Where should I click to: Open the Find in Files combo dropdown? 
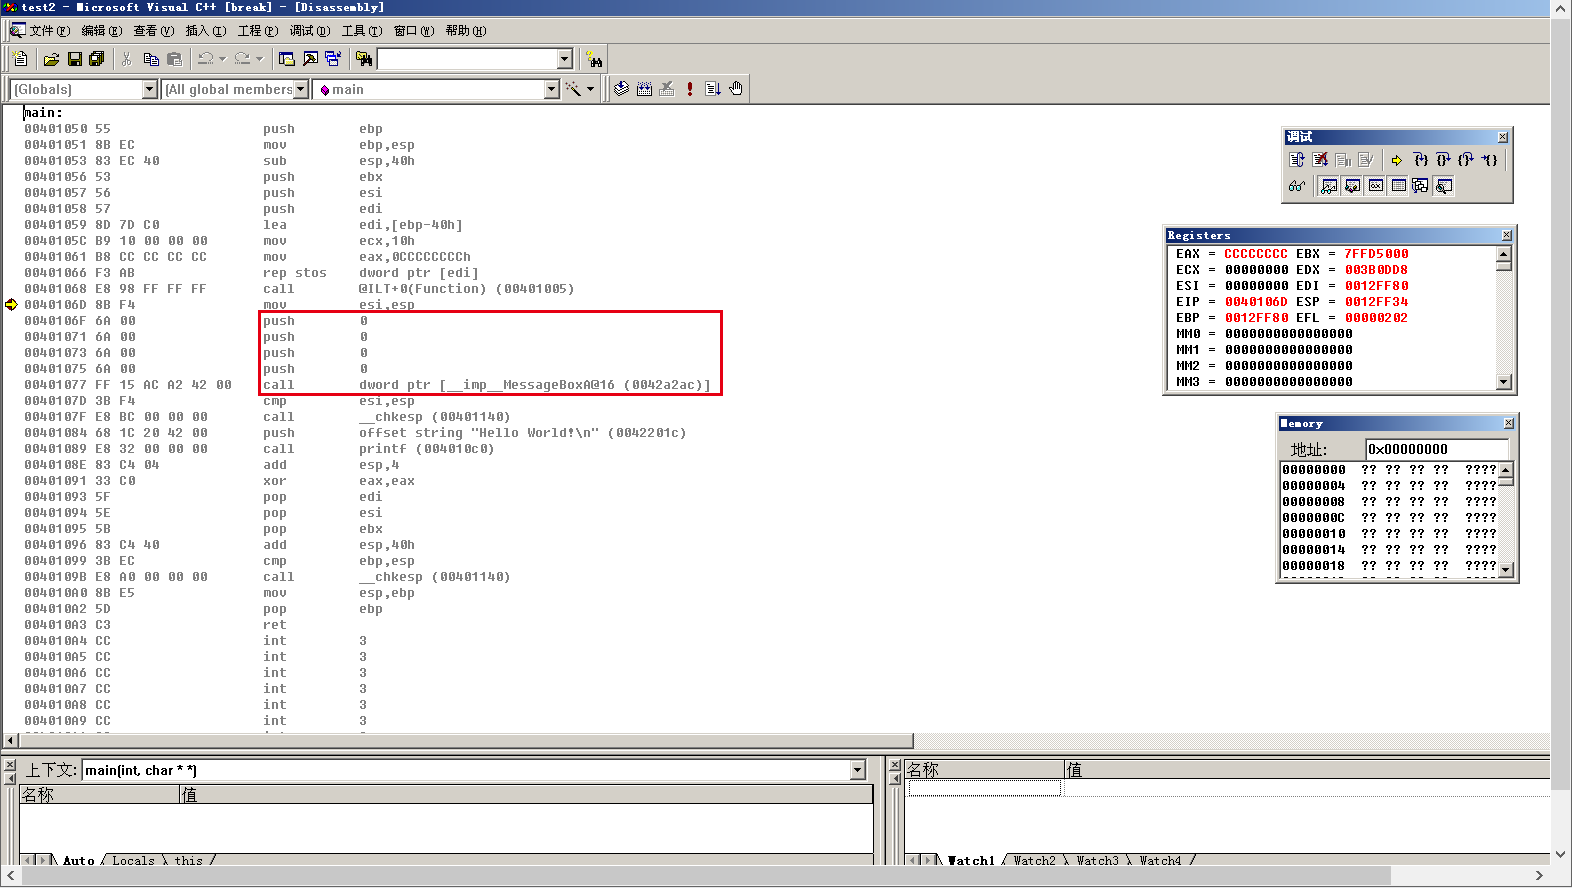pyautogui.click(x=564, y=59)
